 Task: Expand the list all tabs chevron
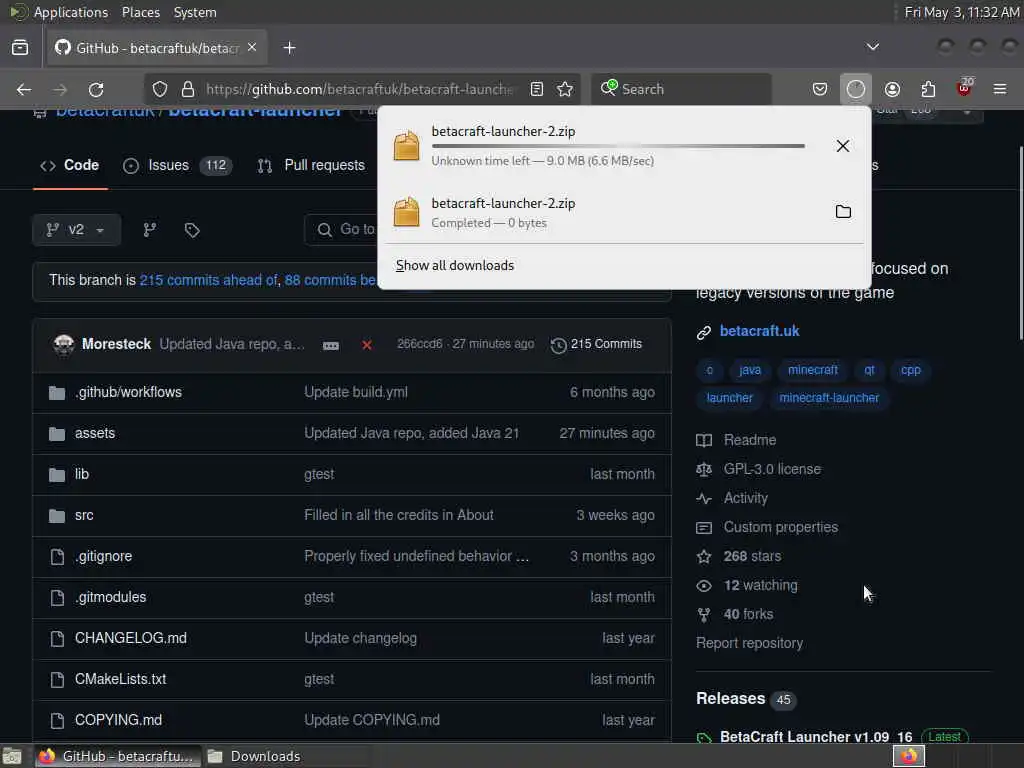(872, 47)
